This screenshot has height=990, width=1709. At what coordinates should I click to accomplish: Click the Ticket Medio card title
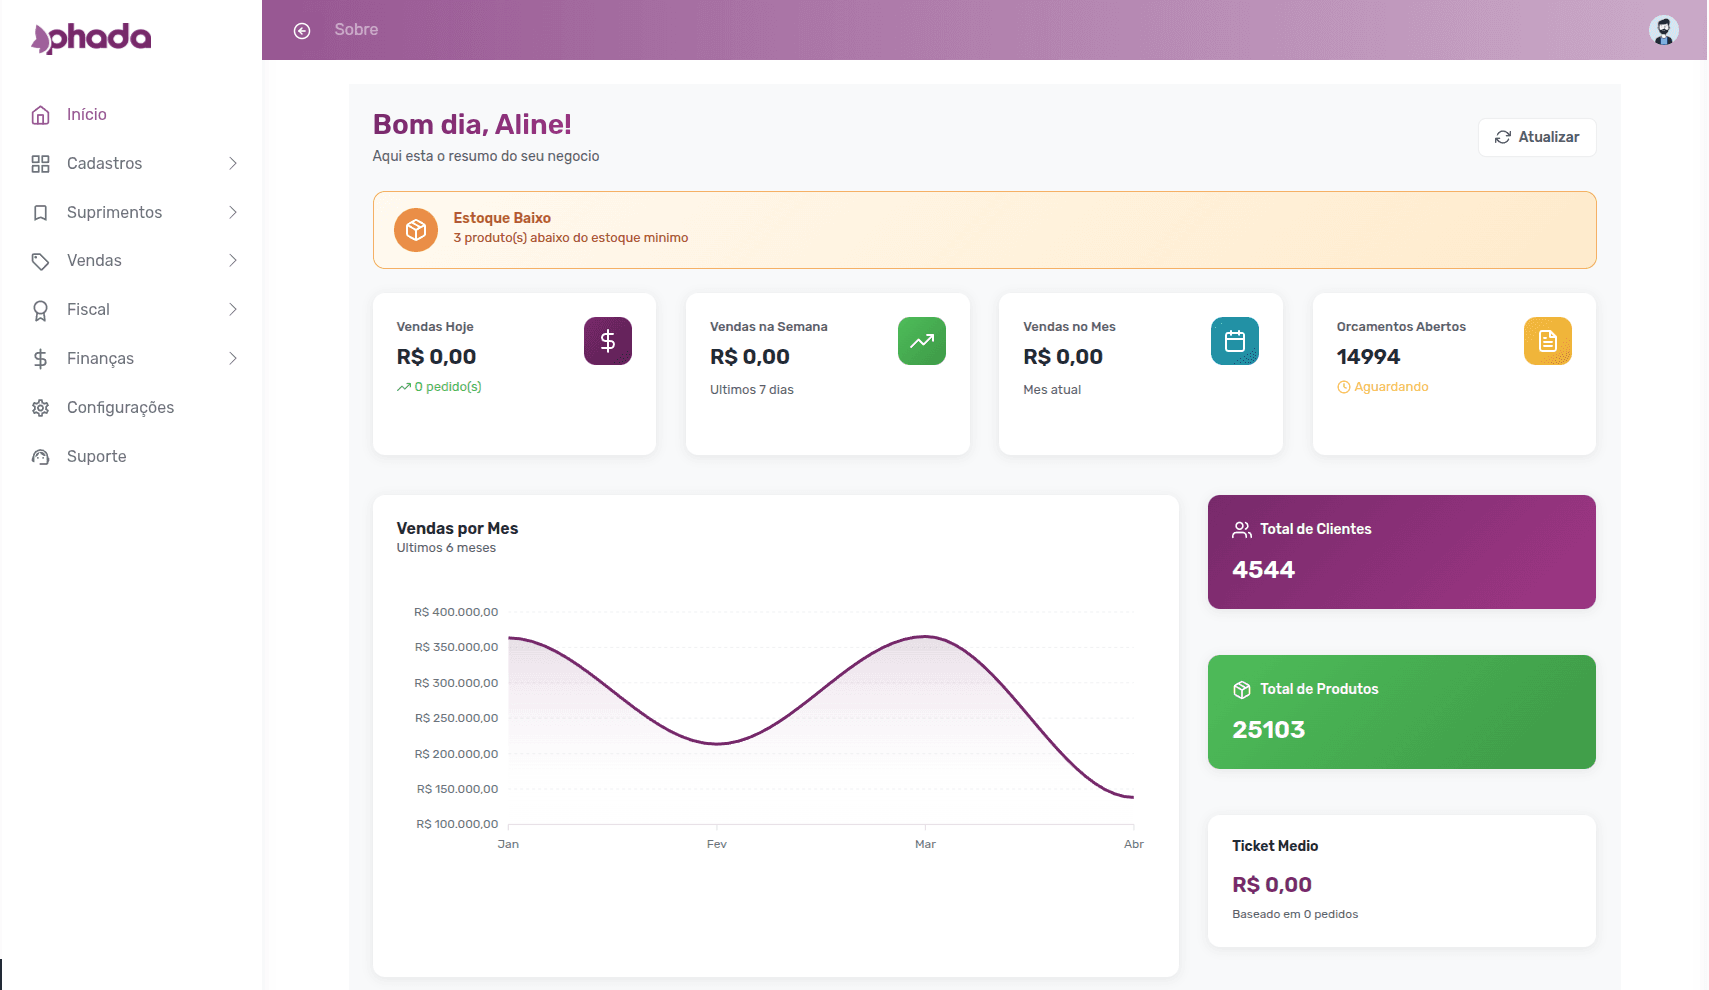pyautogui.click(x=1275, y=846)
